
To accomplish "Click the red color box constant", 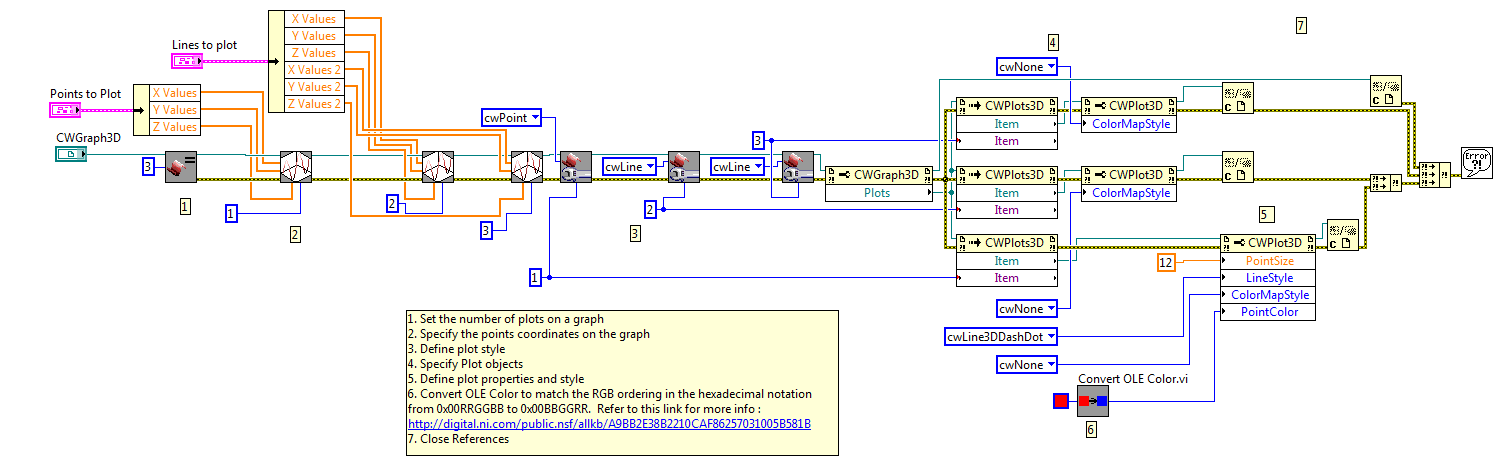I will (x=1062, y=402).
